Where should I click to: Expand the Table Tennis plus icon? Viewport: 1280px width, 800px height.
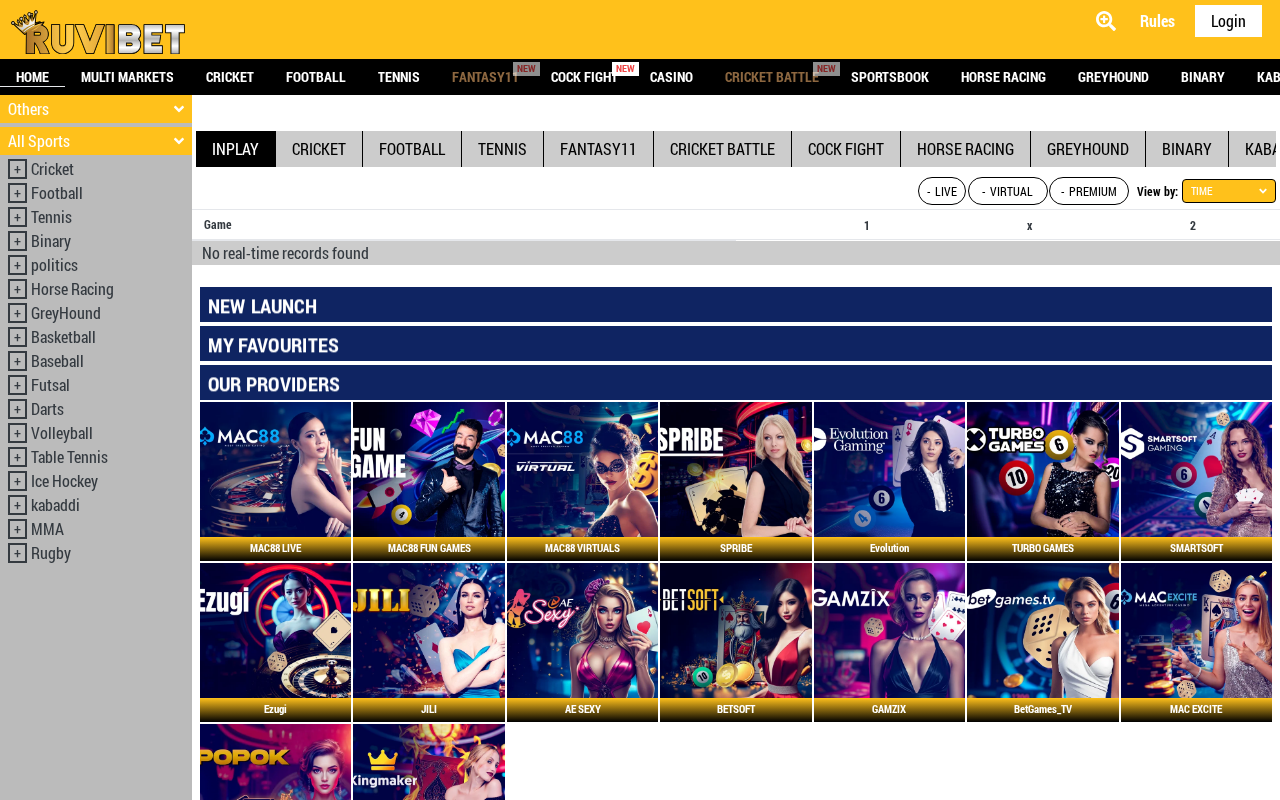coord(17,457)
